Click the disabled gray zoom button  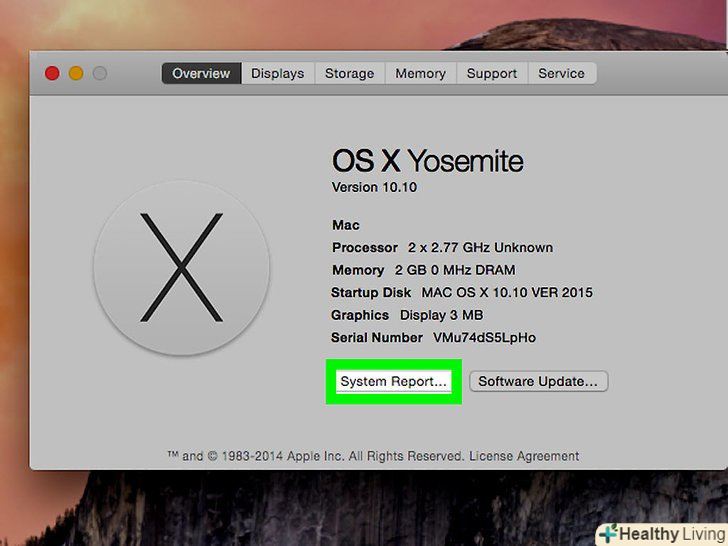click(x=100, y=73)
